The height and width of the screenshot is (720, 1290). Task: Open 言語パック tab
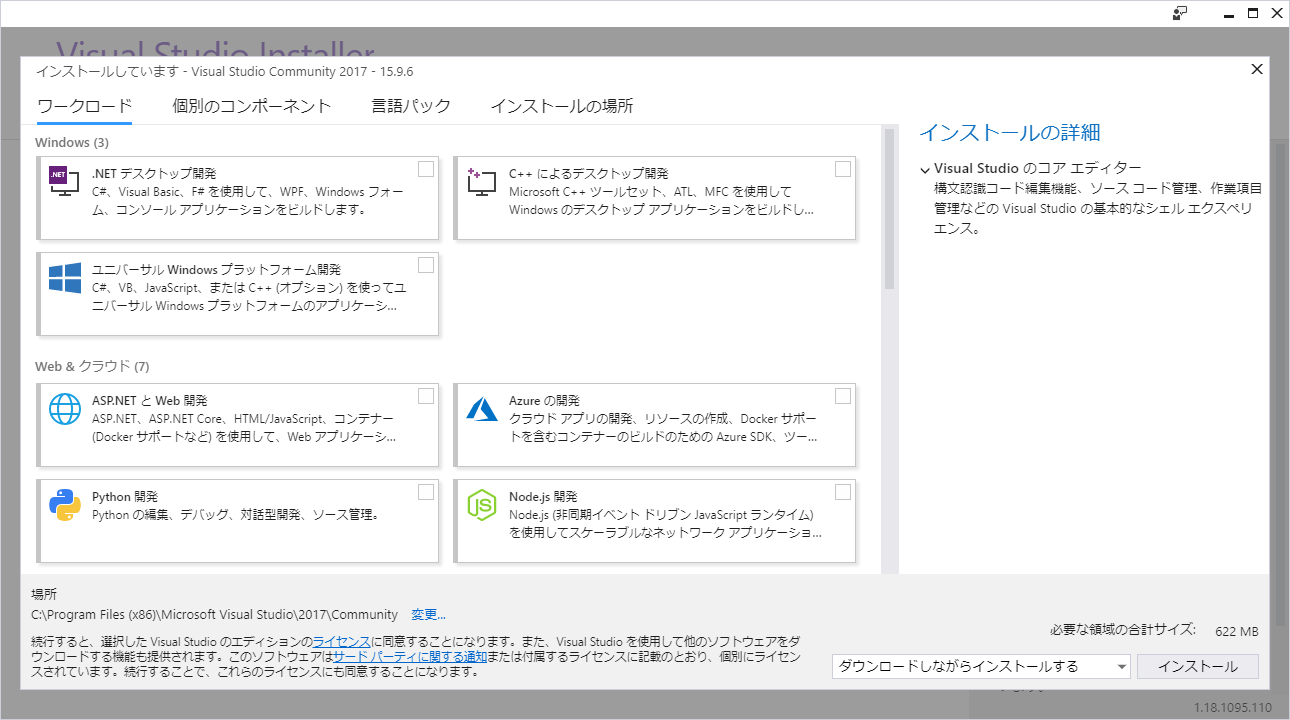(x=411, y=106)
